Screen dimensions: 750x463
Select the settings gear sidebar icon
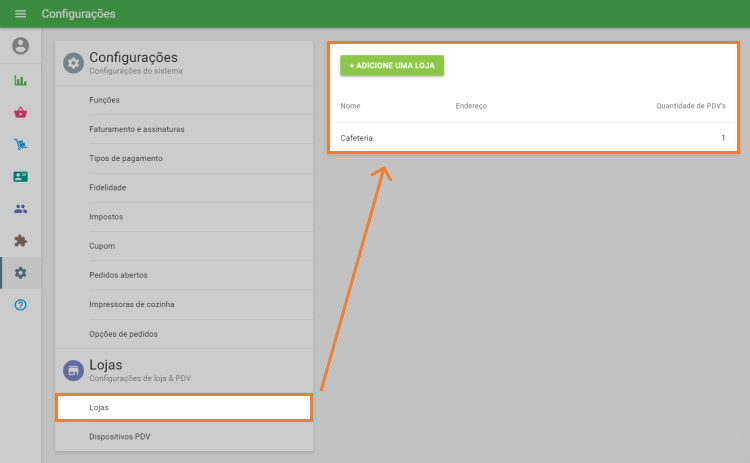20,272
